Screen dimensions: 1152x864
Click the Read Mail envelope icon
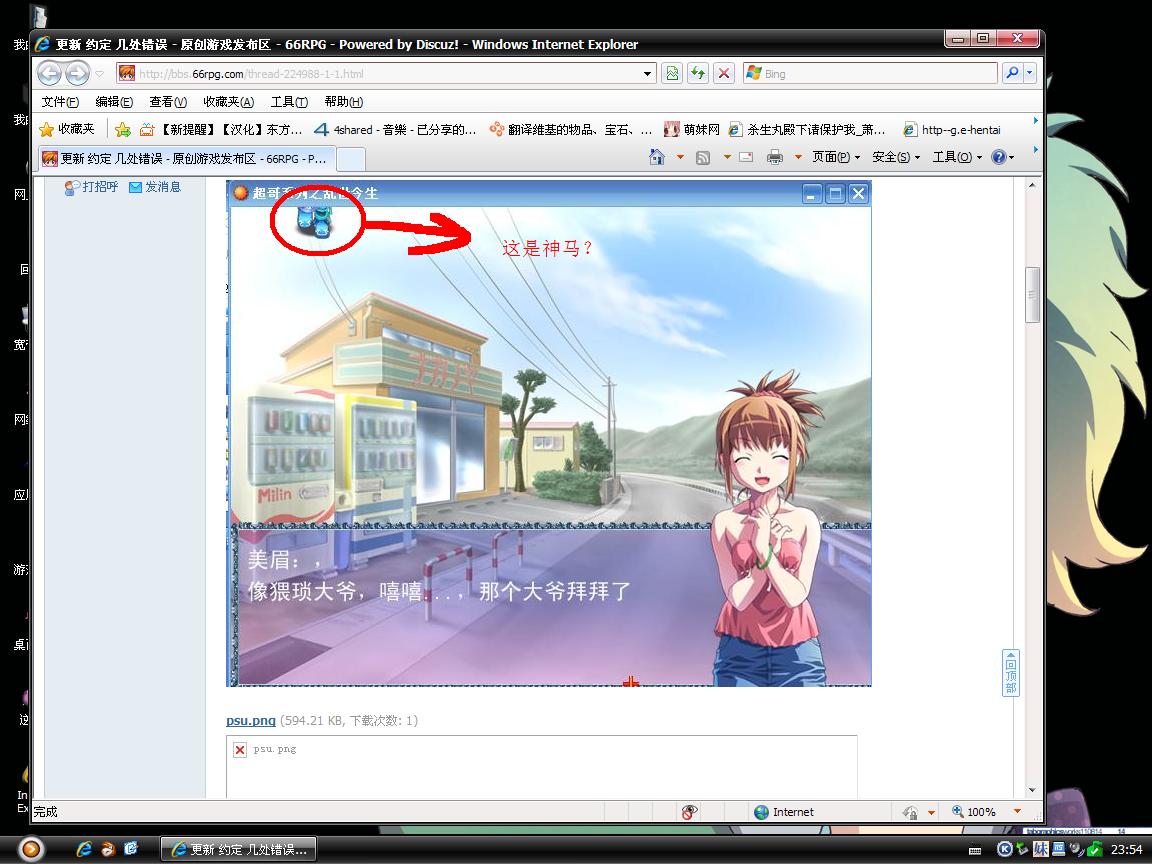746,157
